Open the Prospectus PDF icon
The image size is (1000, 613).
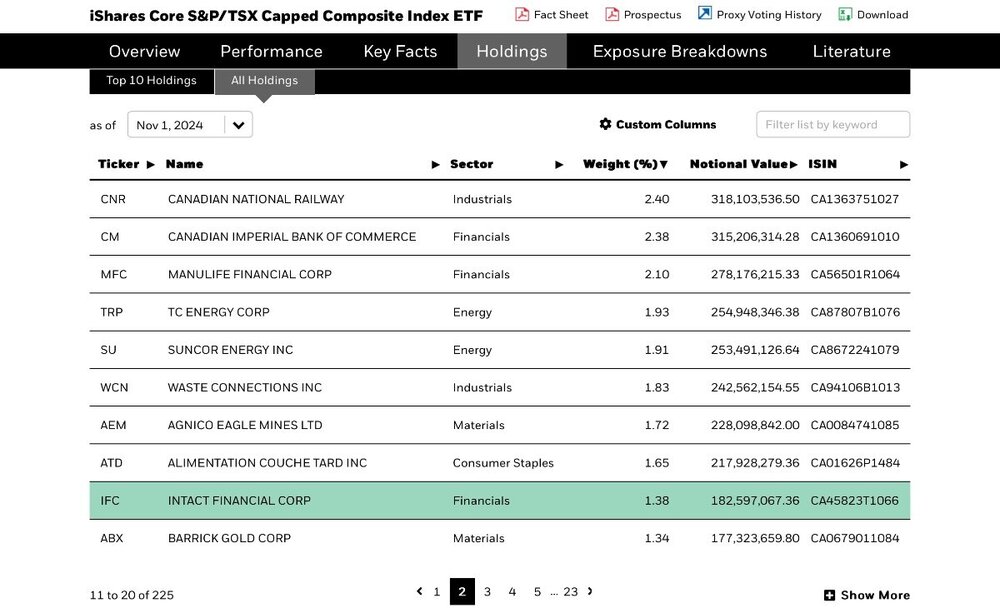[612, 14]
